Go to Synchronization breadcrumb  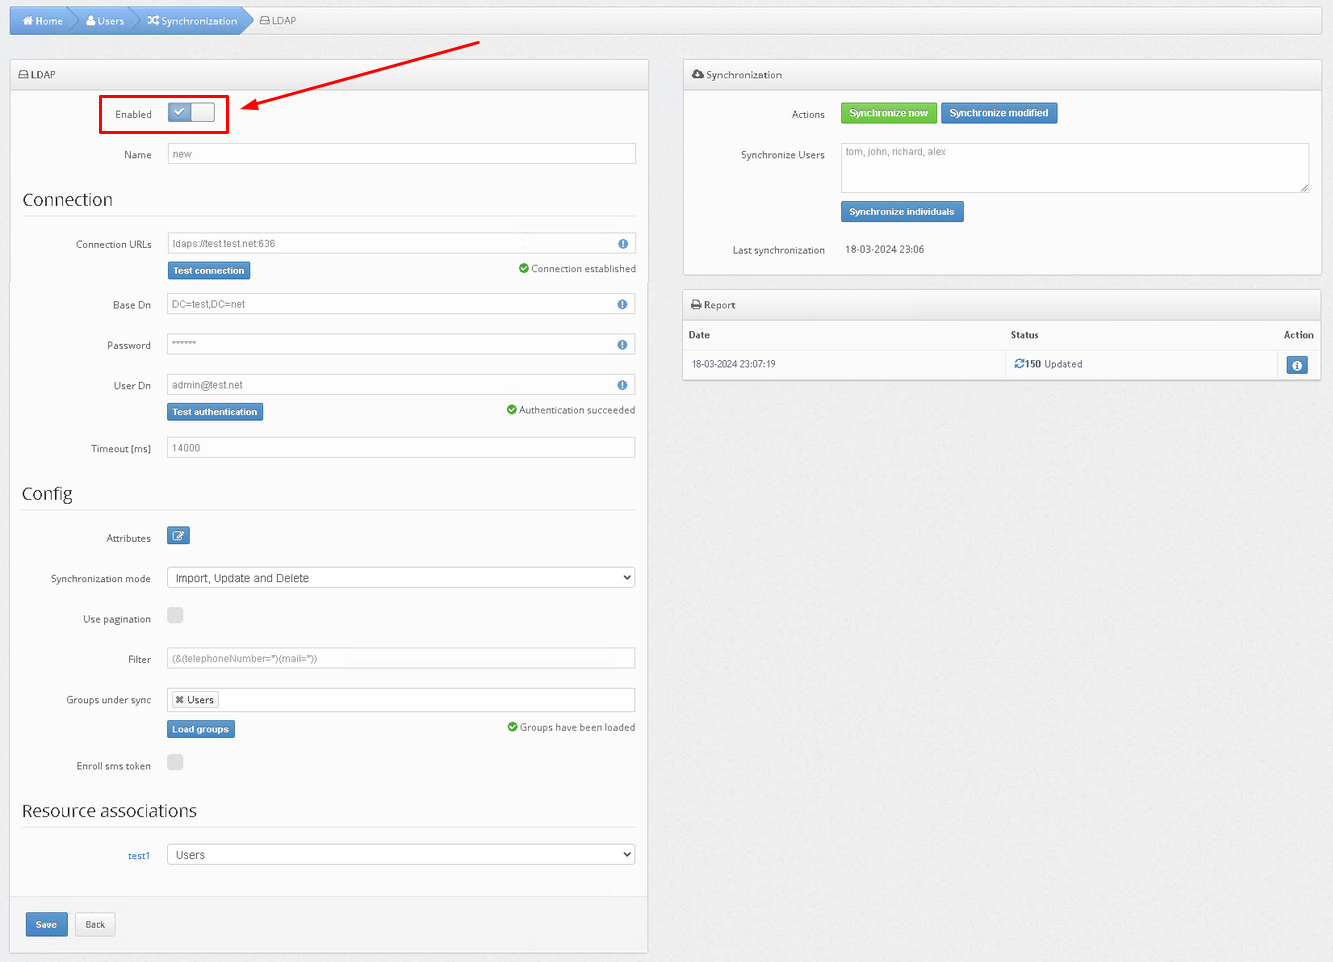tap(192, 21)
